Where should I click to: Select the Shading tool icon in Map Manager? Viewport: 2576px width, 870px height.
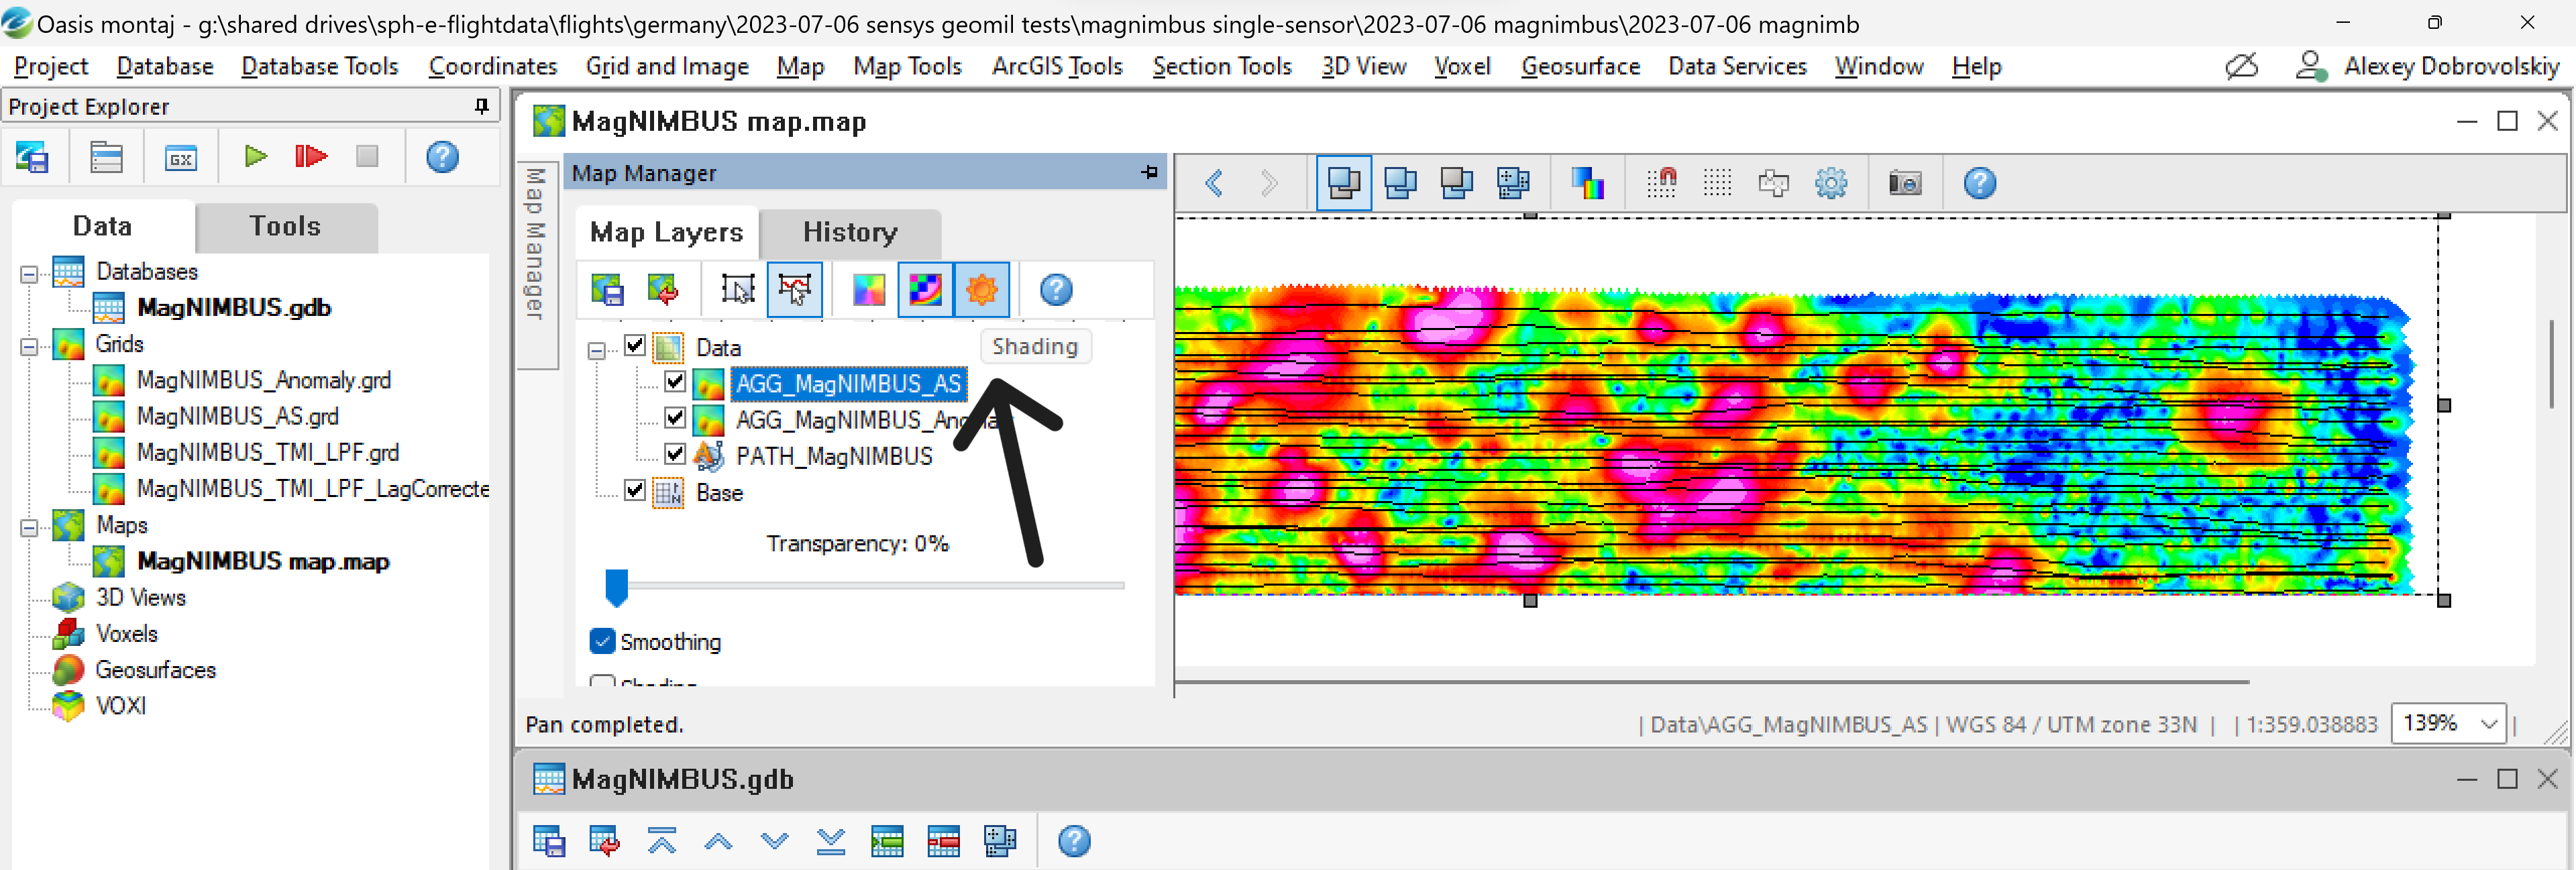click(x=982, y=290)
